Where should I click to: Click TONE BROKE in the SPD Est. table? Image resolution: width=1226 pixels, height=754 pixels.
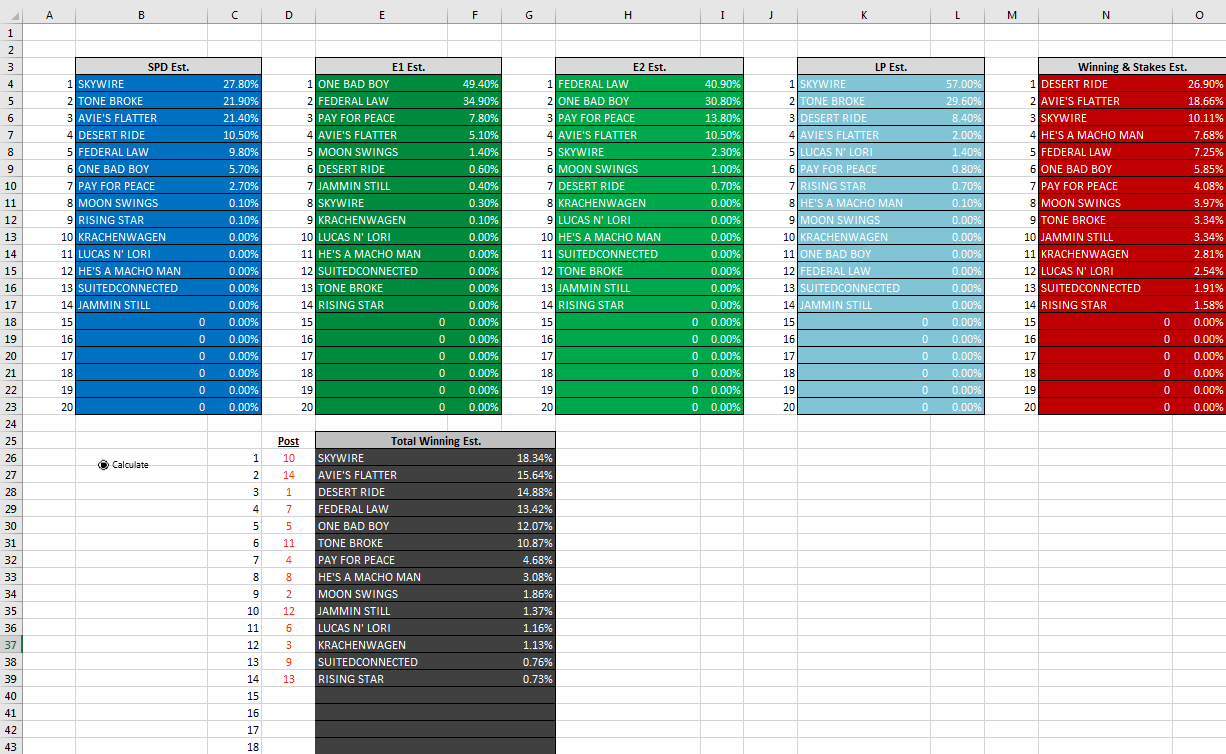(x=111, y=101)
